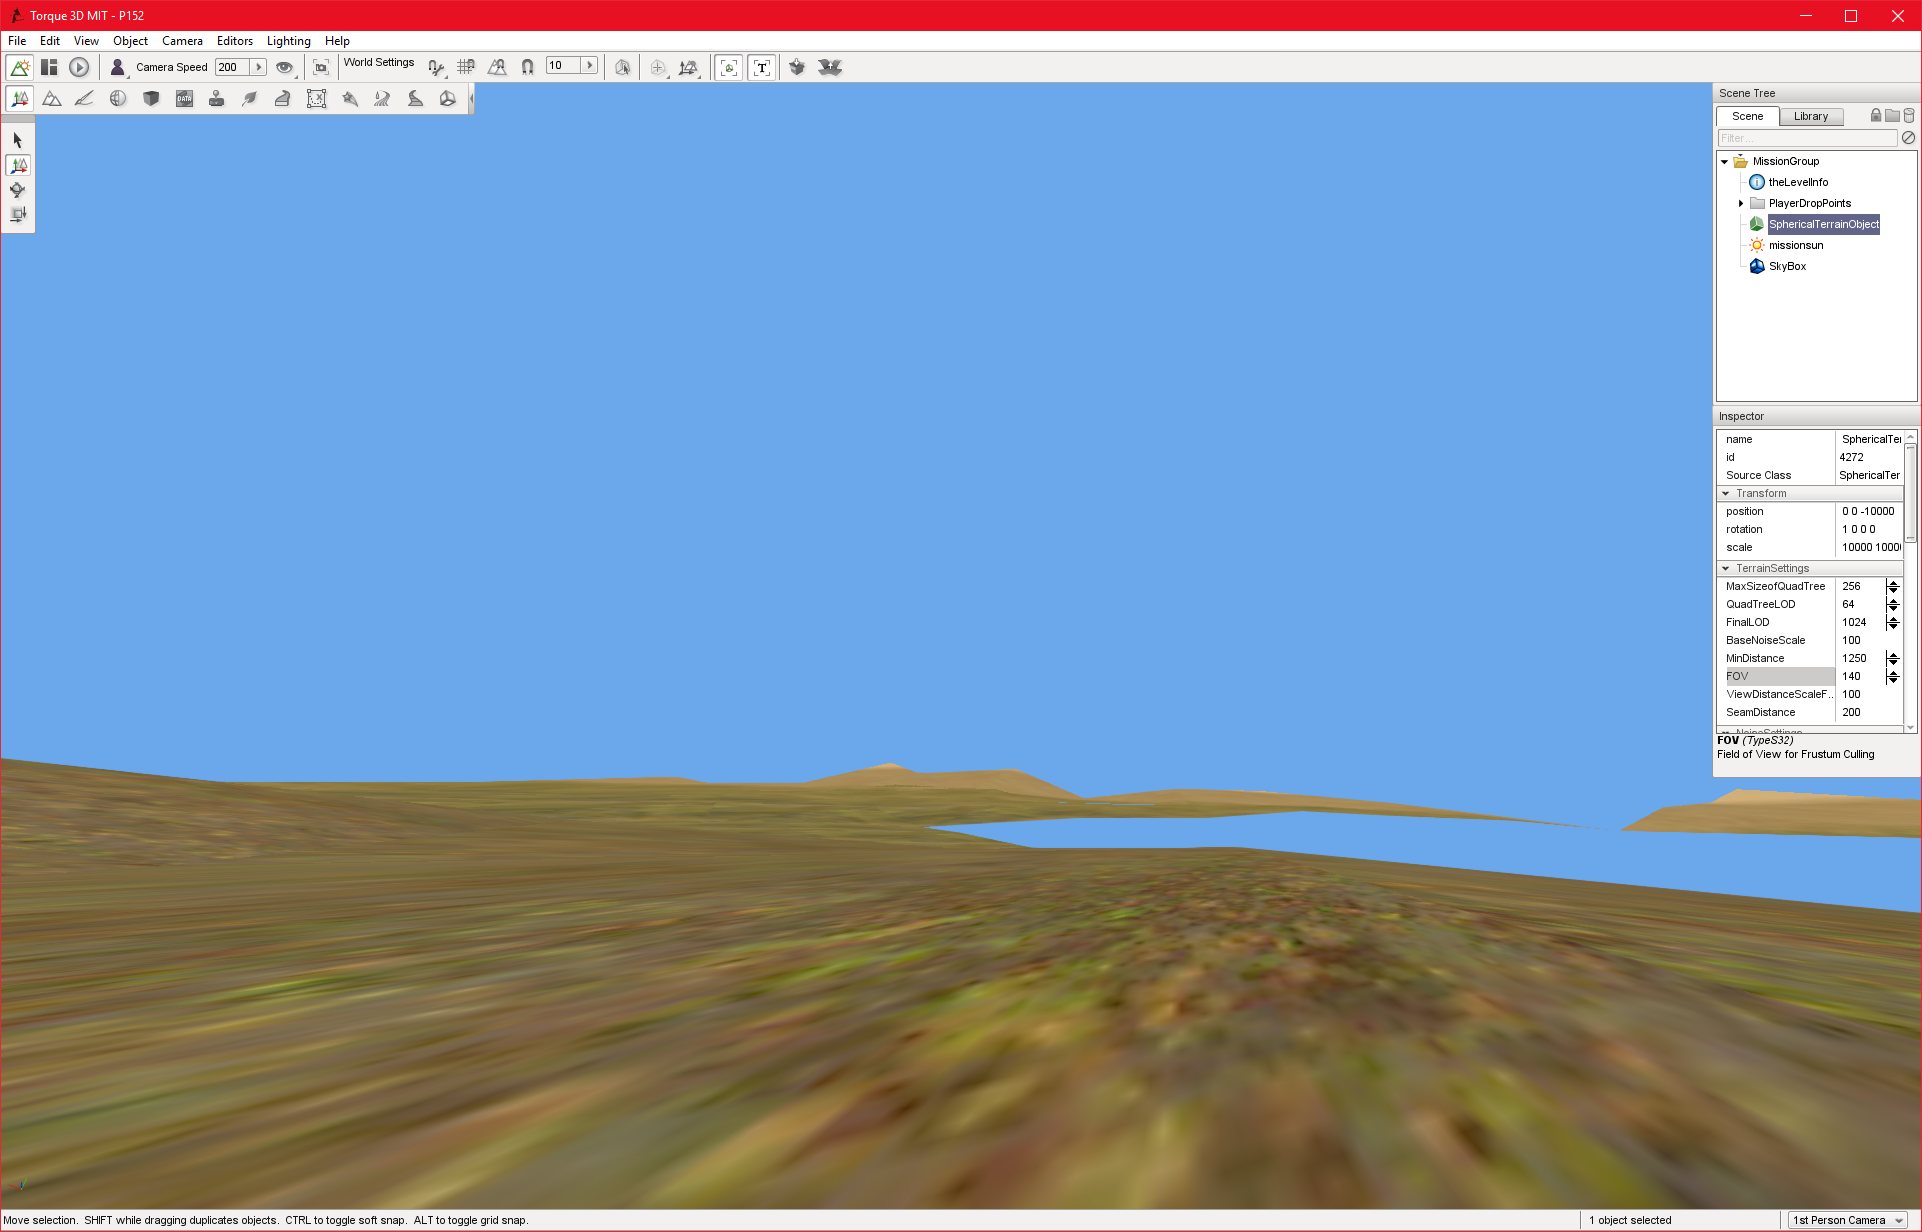Image resolution: width=1922 pixels, height=1232 pixels.
Task: Toggle object text labels T button
Action: (x=762, y=67)
